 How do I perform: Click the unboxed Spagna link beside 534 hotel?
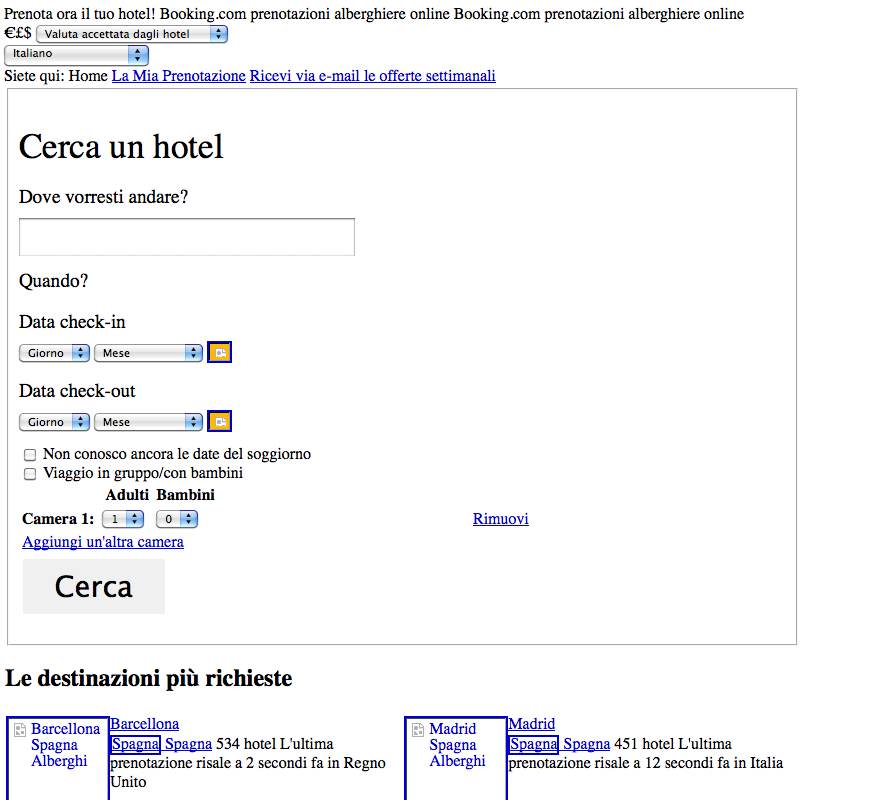click(x=189, y=744)
